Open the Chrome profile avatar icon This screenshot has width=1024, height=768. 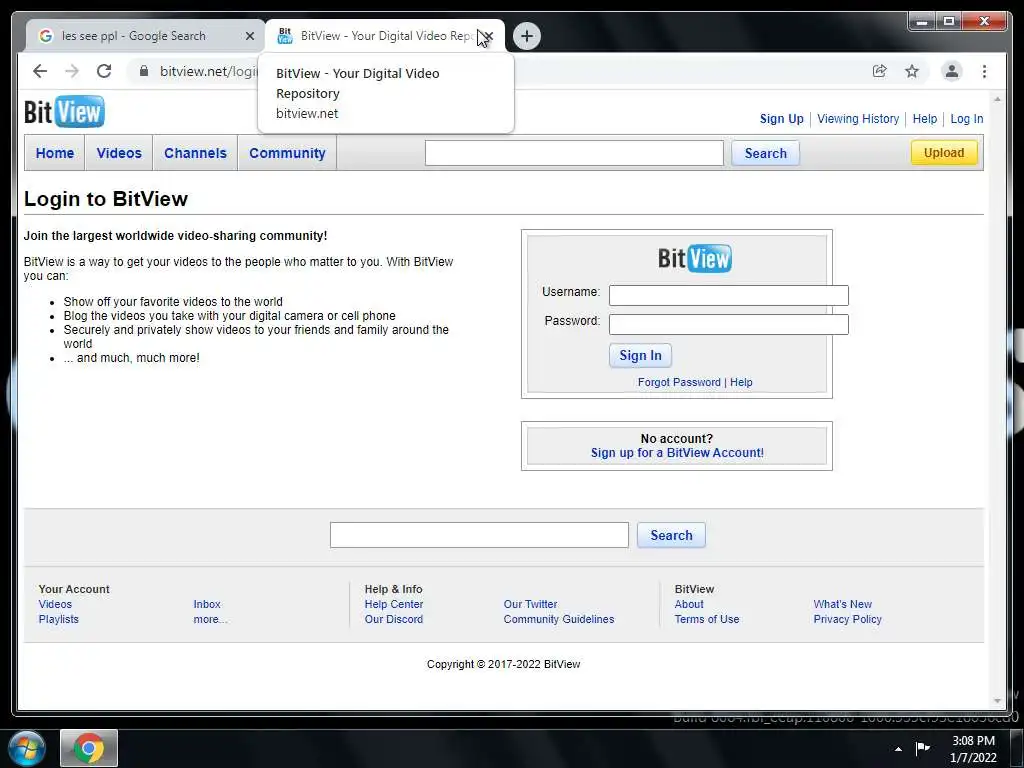(952, 71)
